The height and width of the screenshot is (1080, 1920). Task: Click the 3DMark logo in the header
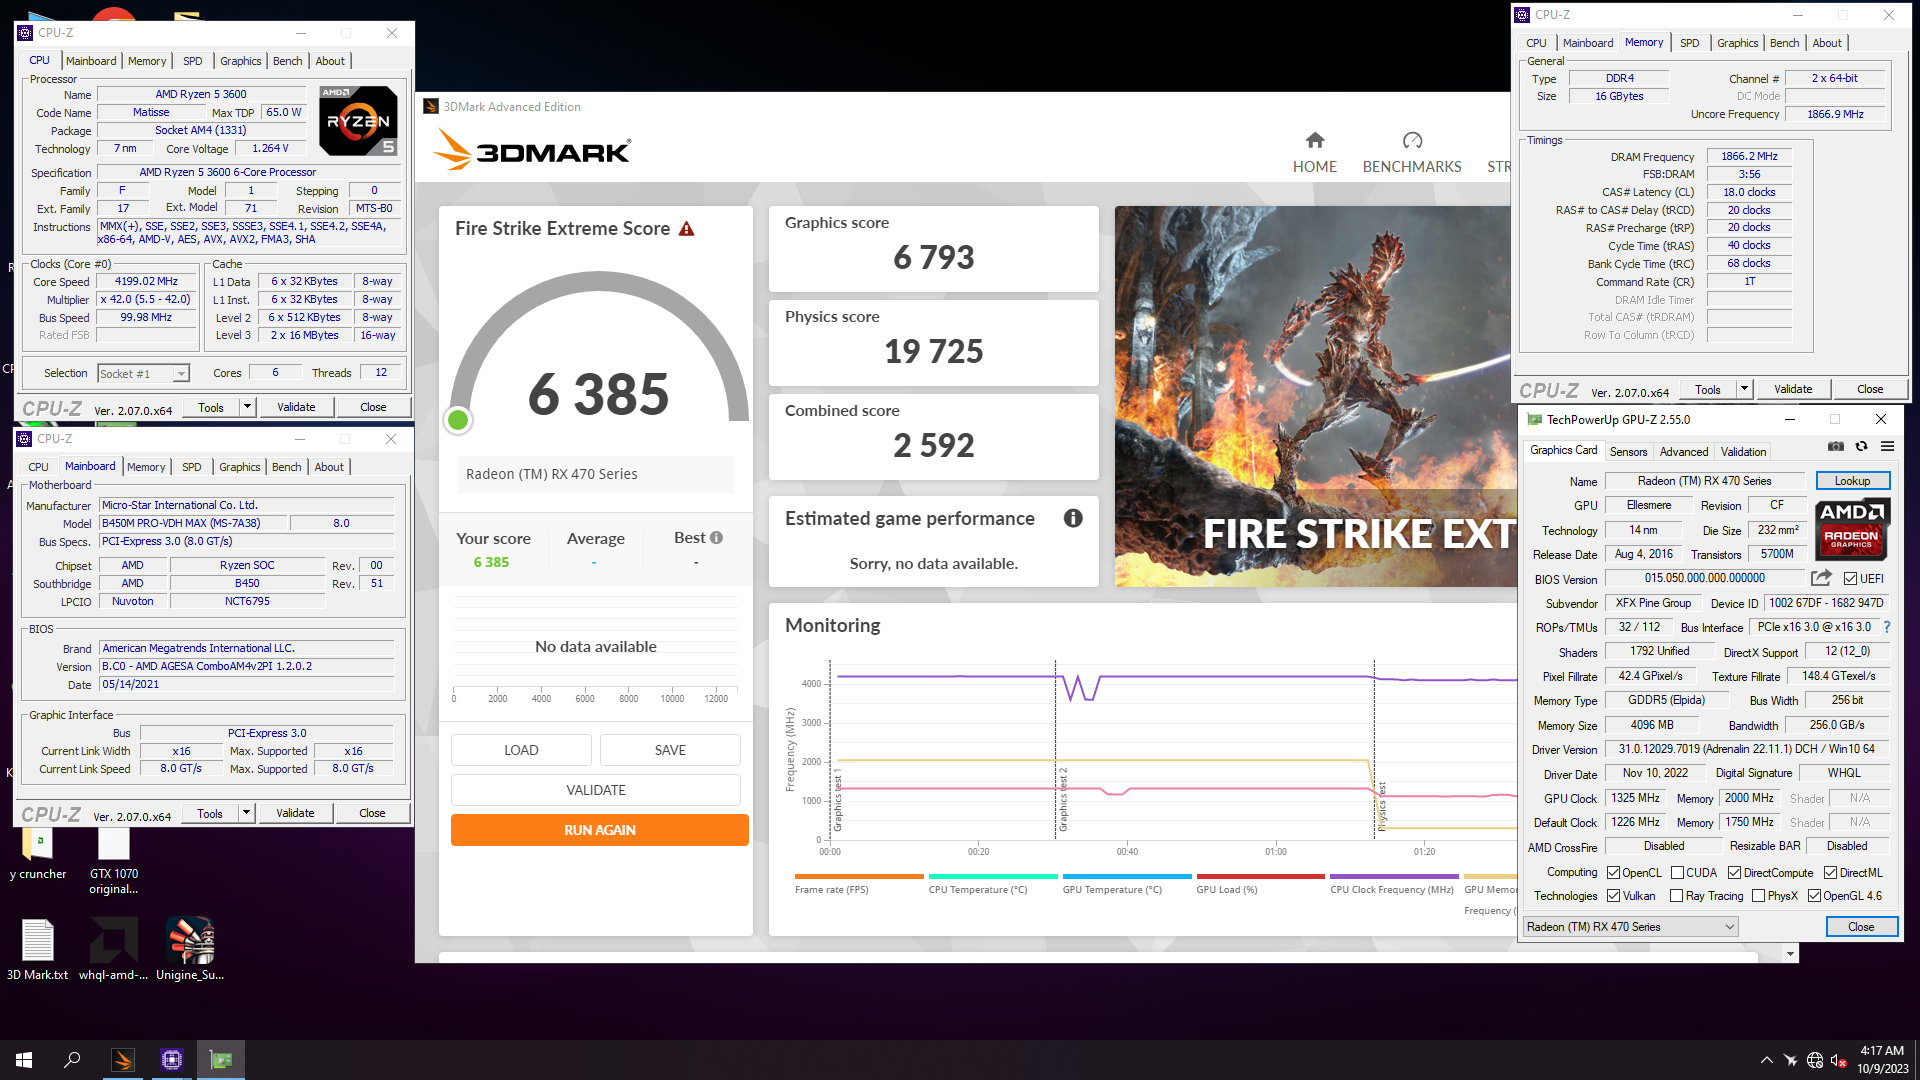(x=532, y=150)
